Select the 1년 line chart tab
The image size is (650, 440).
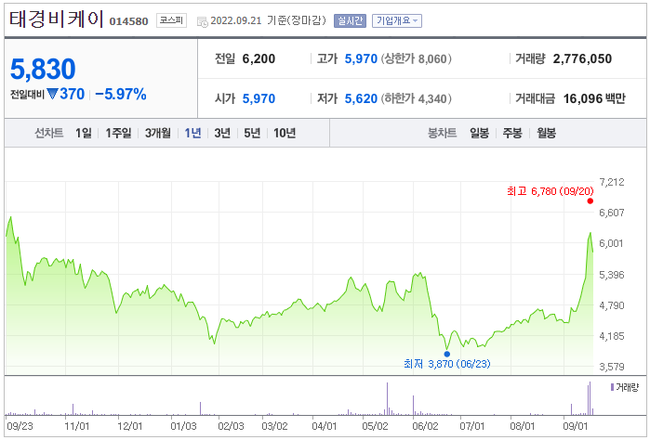[193, 133]
